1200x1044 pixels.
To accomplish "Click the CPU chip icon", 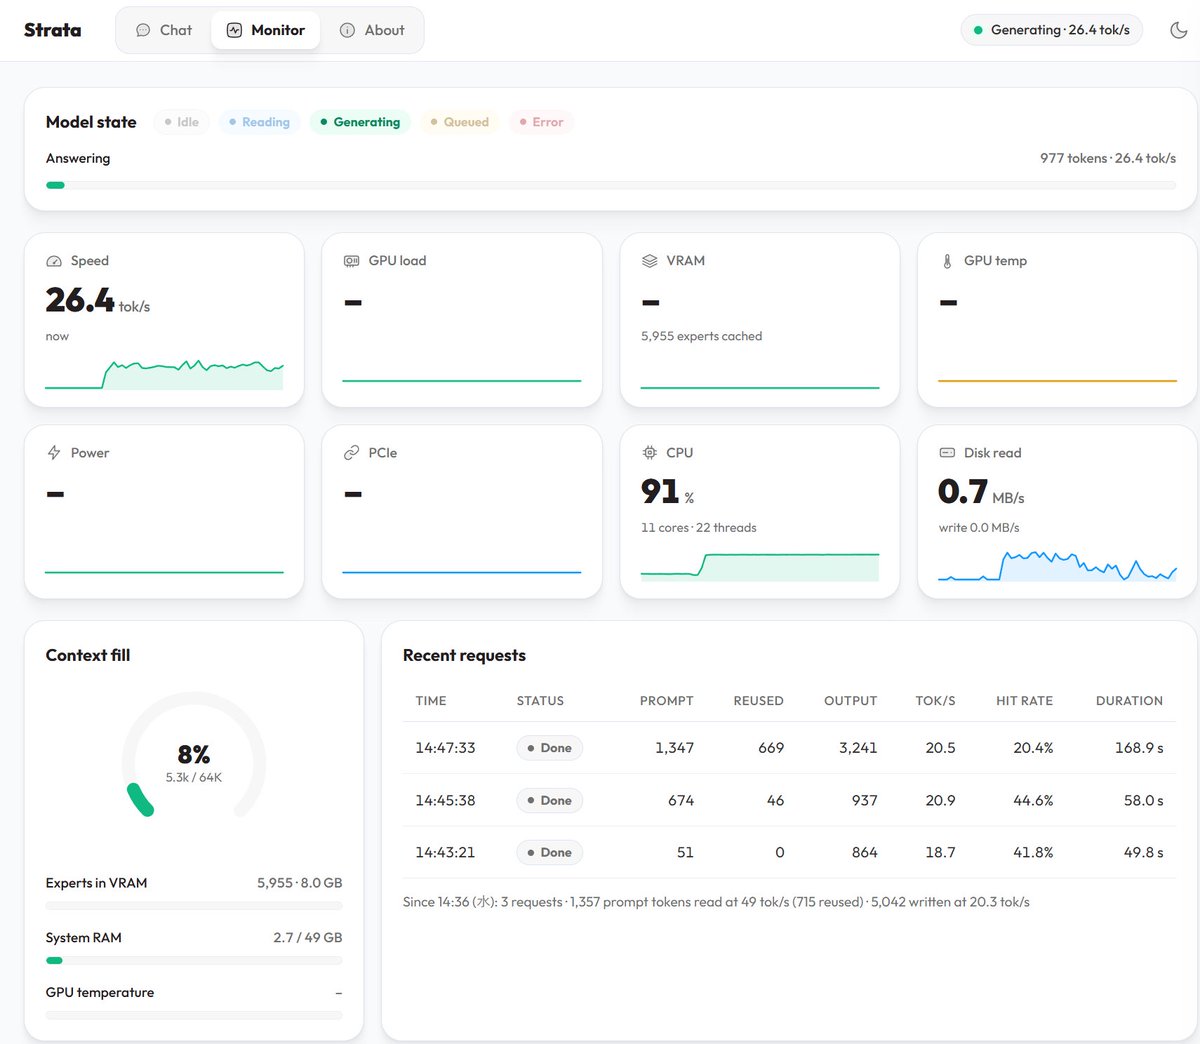I will click(x=649, y=453).
